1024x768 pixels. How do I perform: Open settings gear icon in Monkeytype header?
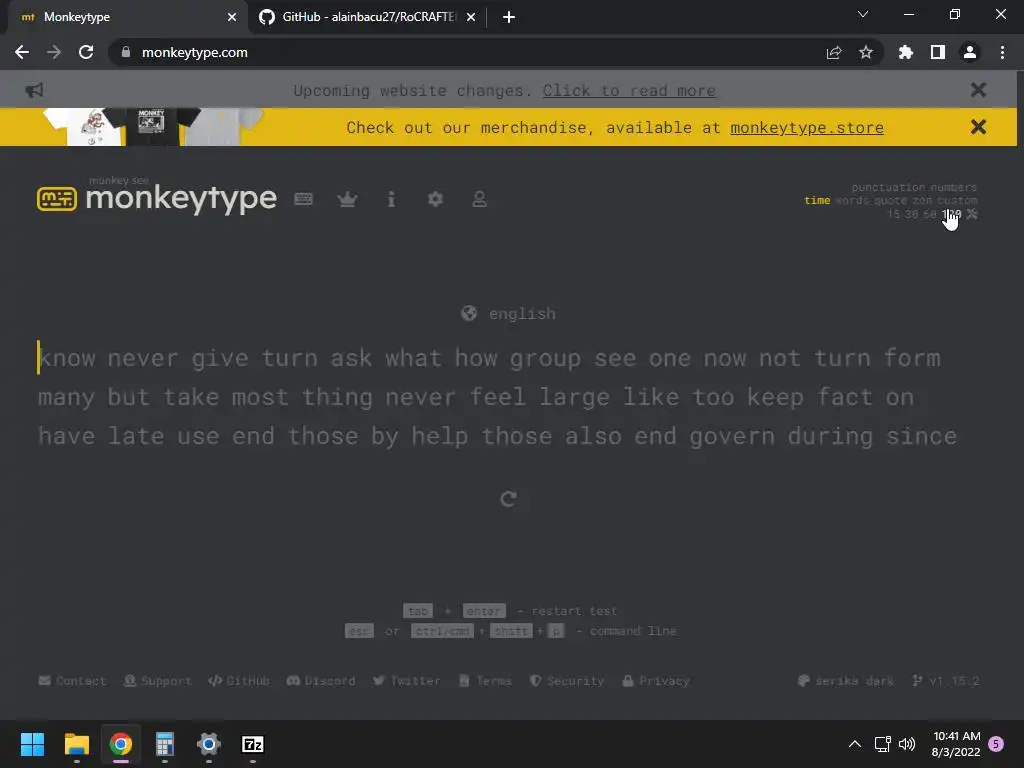click(435, 199)
